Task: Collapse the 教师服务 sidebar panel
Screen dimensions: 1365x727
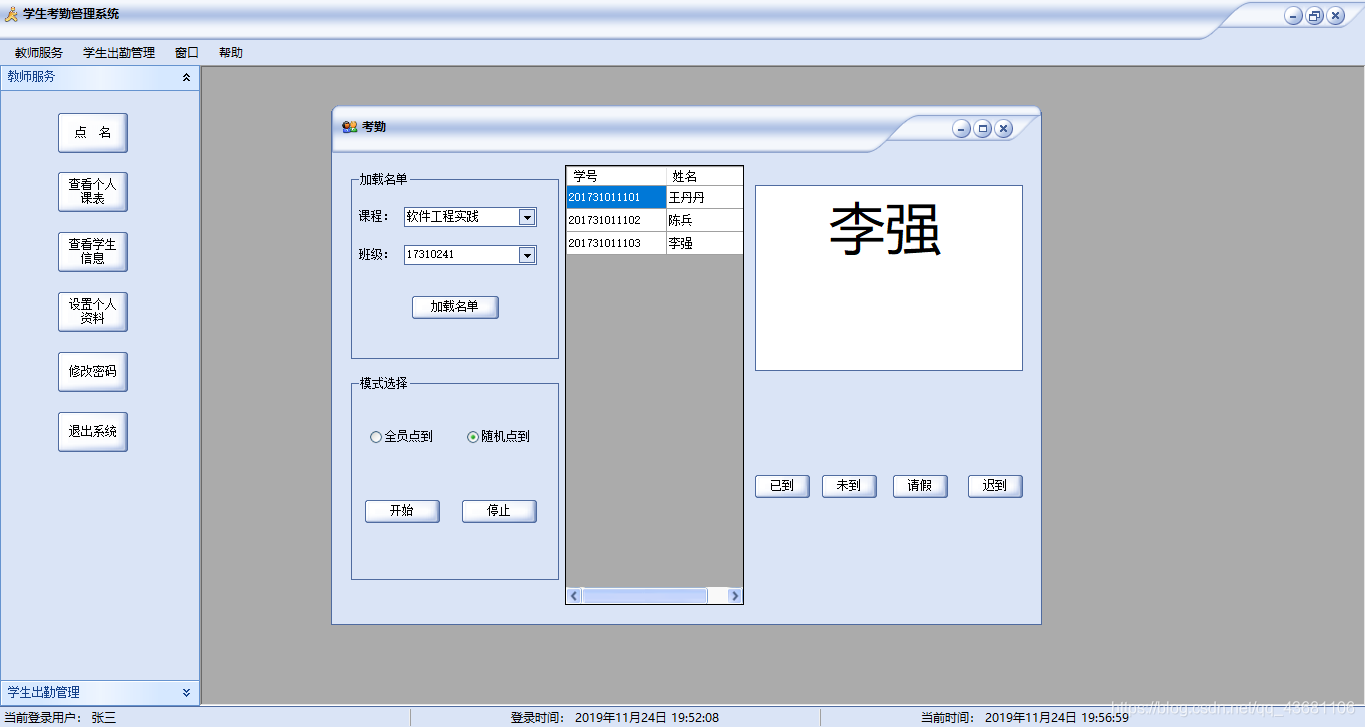Action: [x=186, y=77]
